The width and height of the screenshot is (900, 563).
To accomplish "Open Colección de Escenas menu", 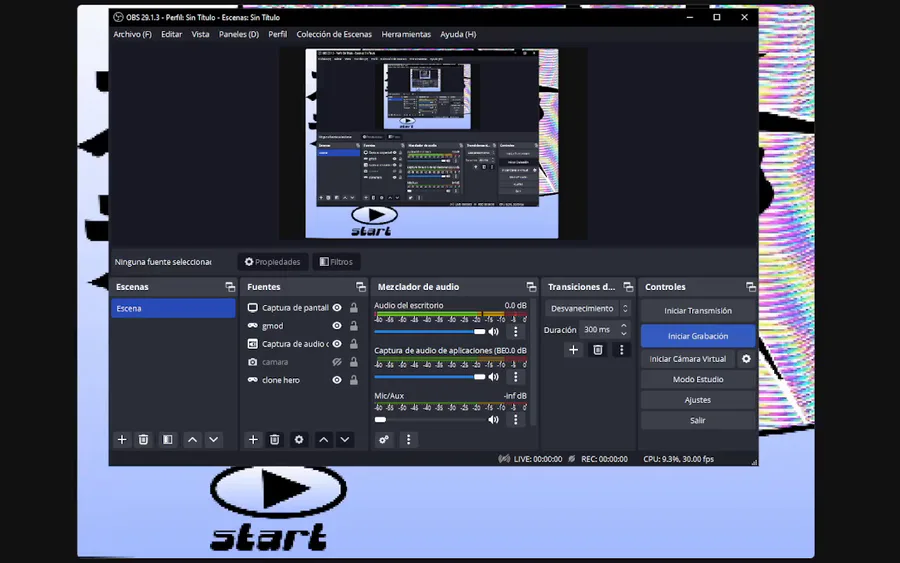I will [334, 34].
